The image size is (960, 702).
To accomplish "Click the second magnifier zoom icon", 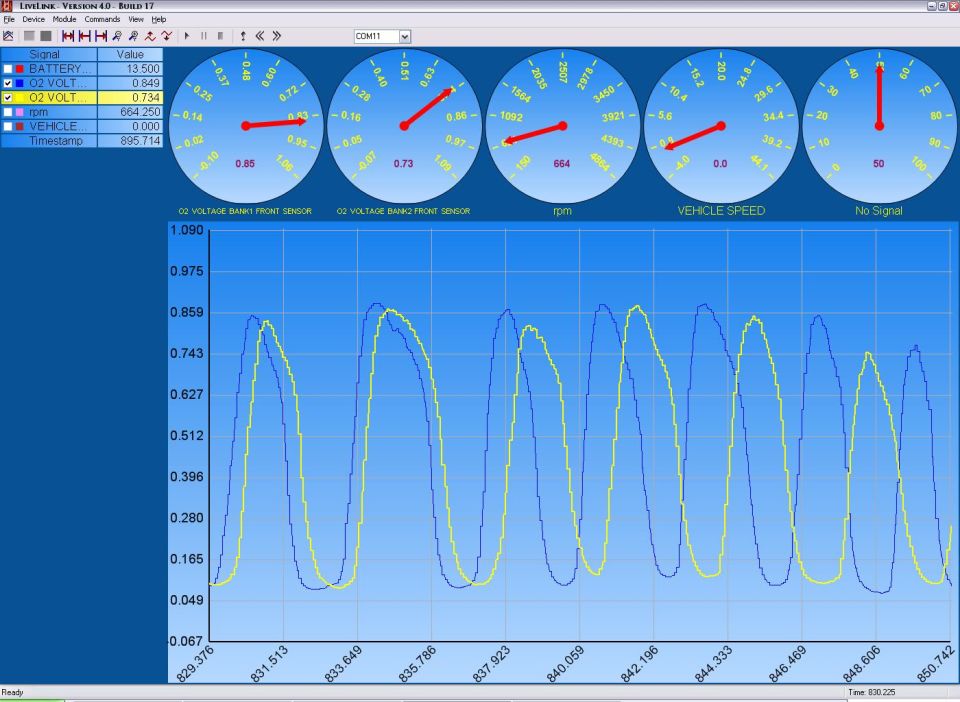I will point(133,36).
